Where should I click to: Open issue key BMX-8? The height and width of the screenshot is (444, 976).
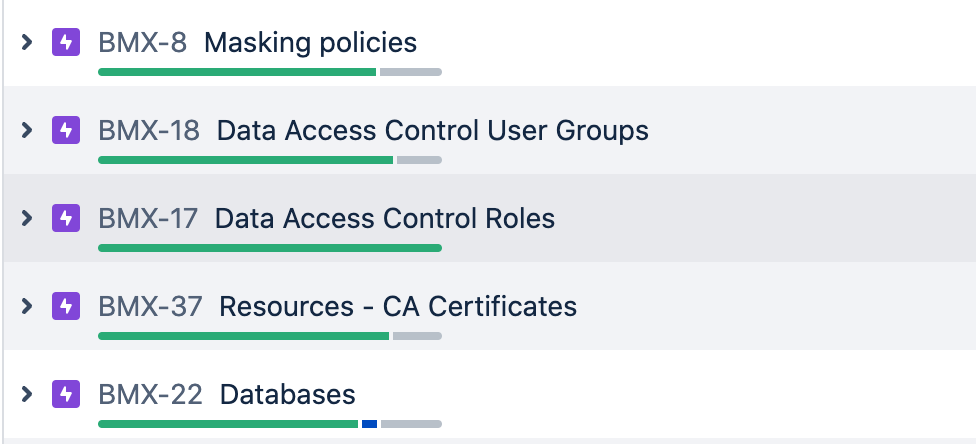click(x=142, y=43)
